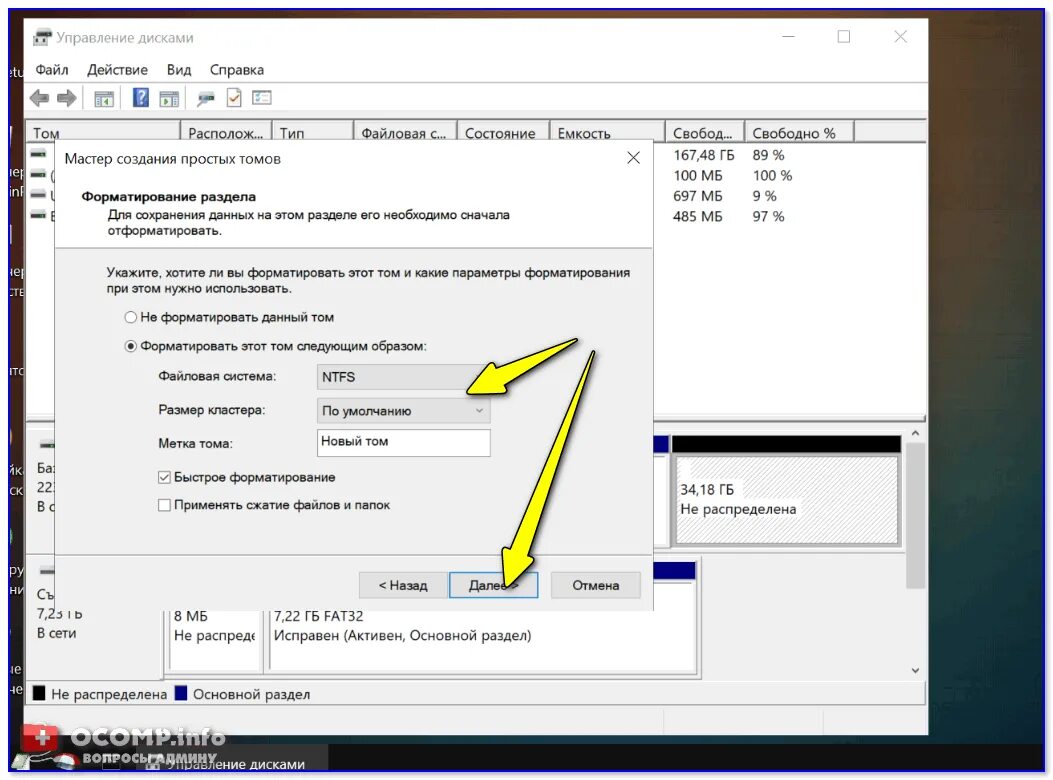Viewport: 1053px width, 780px height.
Task: Click the '100 МБ' free space cell
Action: click(698, 175)
